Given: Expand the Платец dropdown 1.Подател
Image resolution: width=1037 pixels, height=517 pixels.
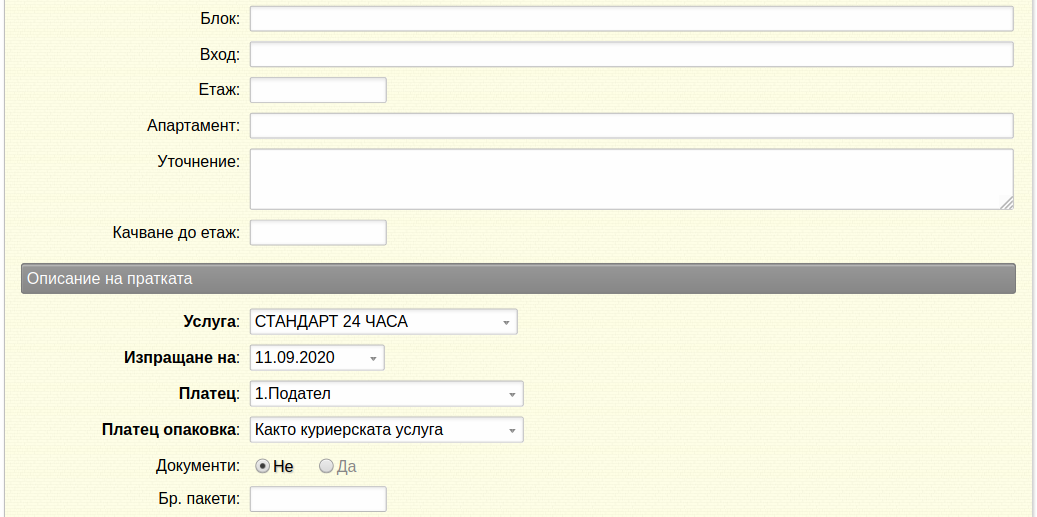Looking at the screenshot, I should 386,394.
